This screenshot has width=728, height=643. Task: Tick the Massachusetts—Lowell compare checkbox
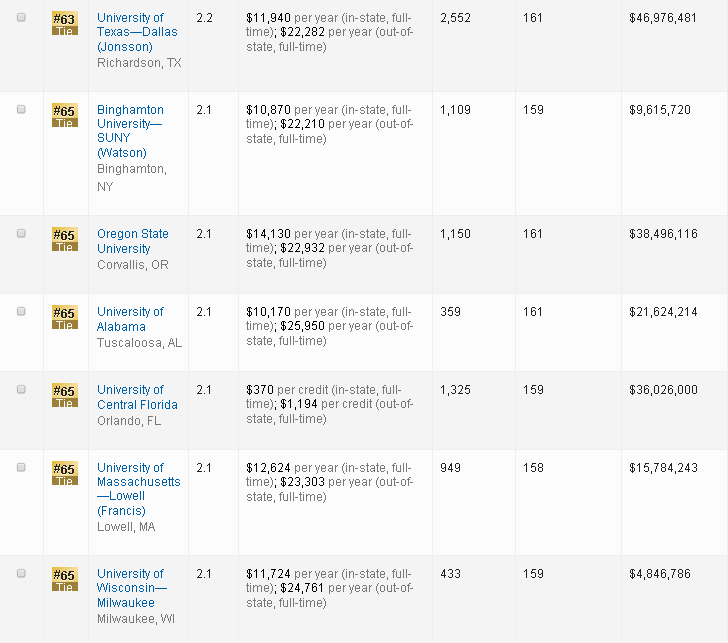coord(21,467)
